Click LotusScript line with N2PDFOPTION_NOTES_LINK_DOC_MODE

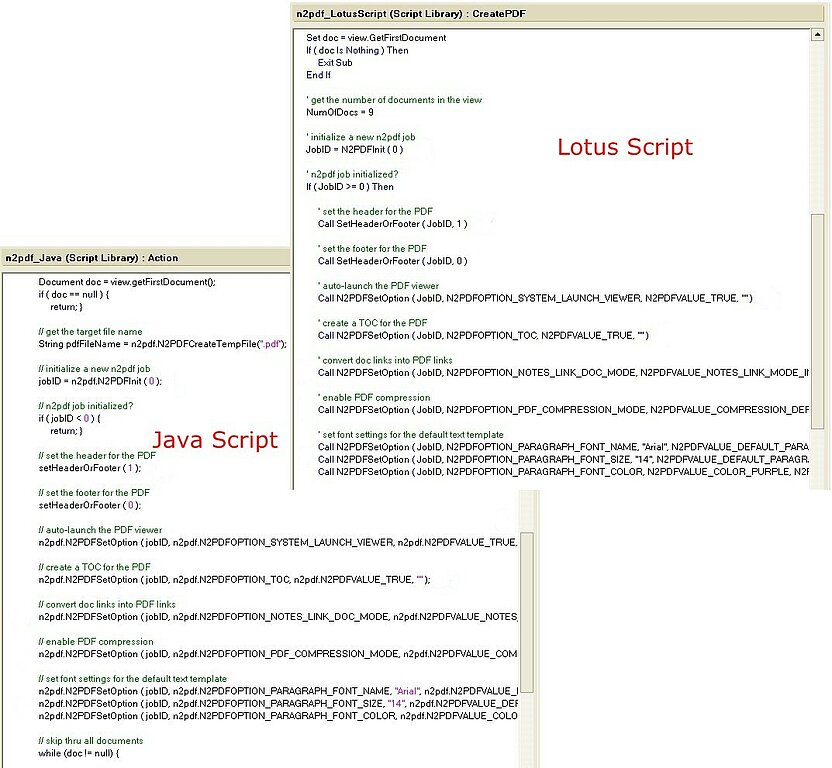563,373
